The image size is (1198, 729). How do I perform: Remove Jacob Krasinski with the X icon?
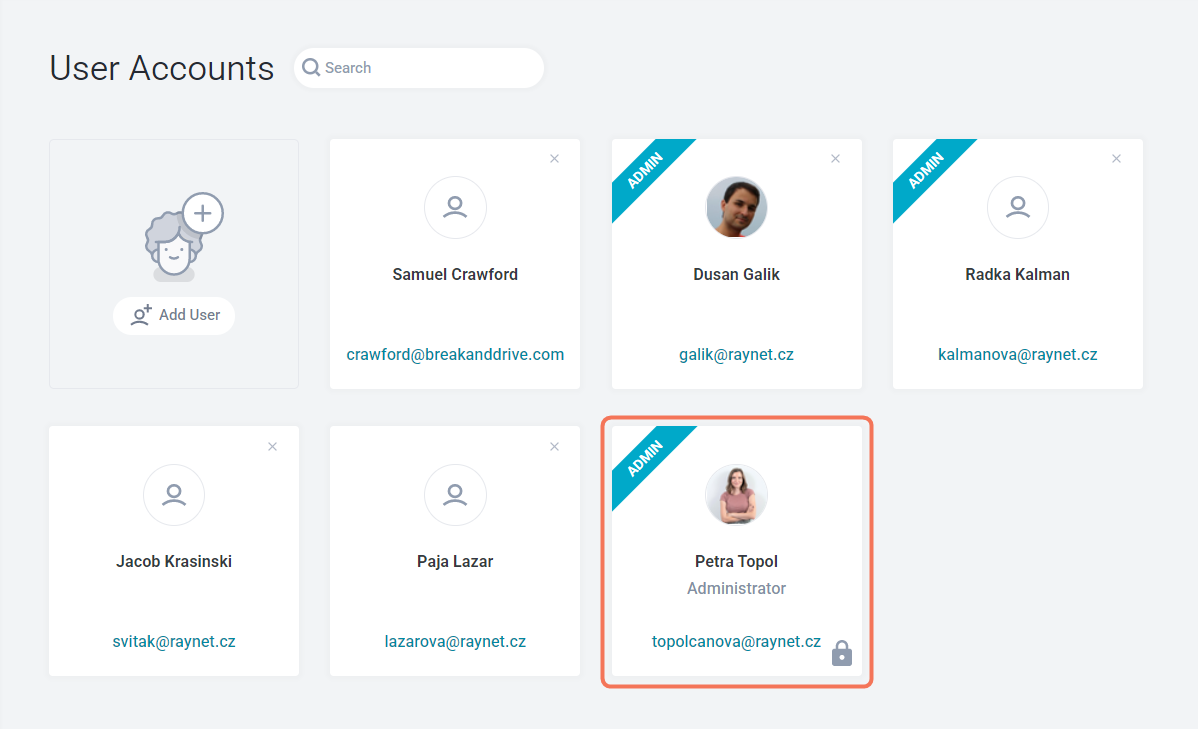pos(273,446)
